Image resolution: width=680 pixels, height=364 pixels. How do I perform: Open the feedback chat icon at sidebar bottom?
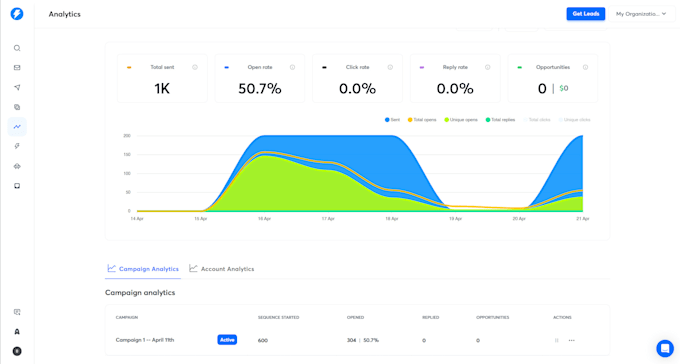pyautogui.click(x=17, y=312)
